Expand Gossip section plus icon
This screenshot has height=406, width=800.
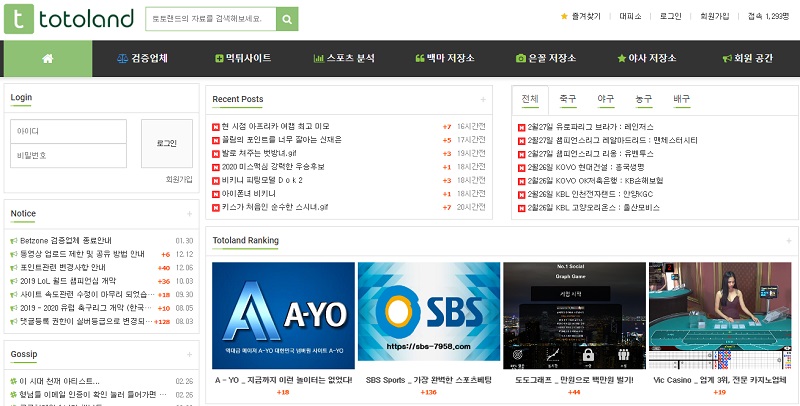pyautogui.click(x=189, y=354)
